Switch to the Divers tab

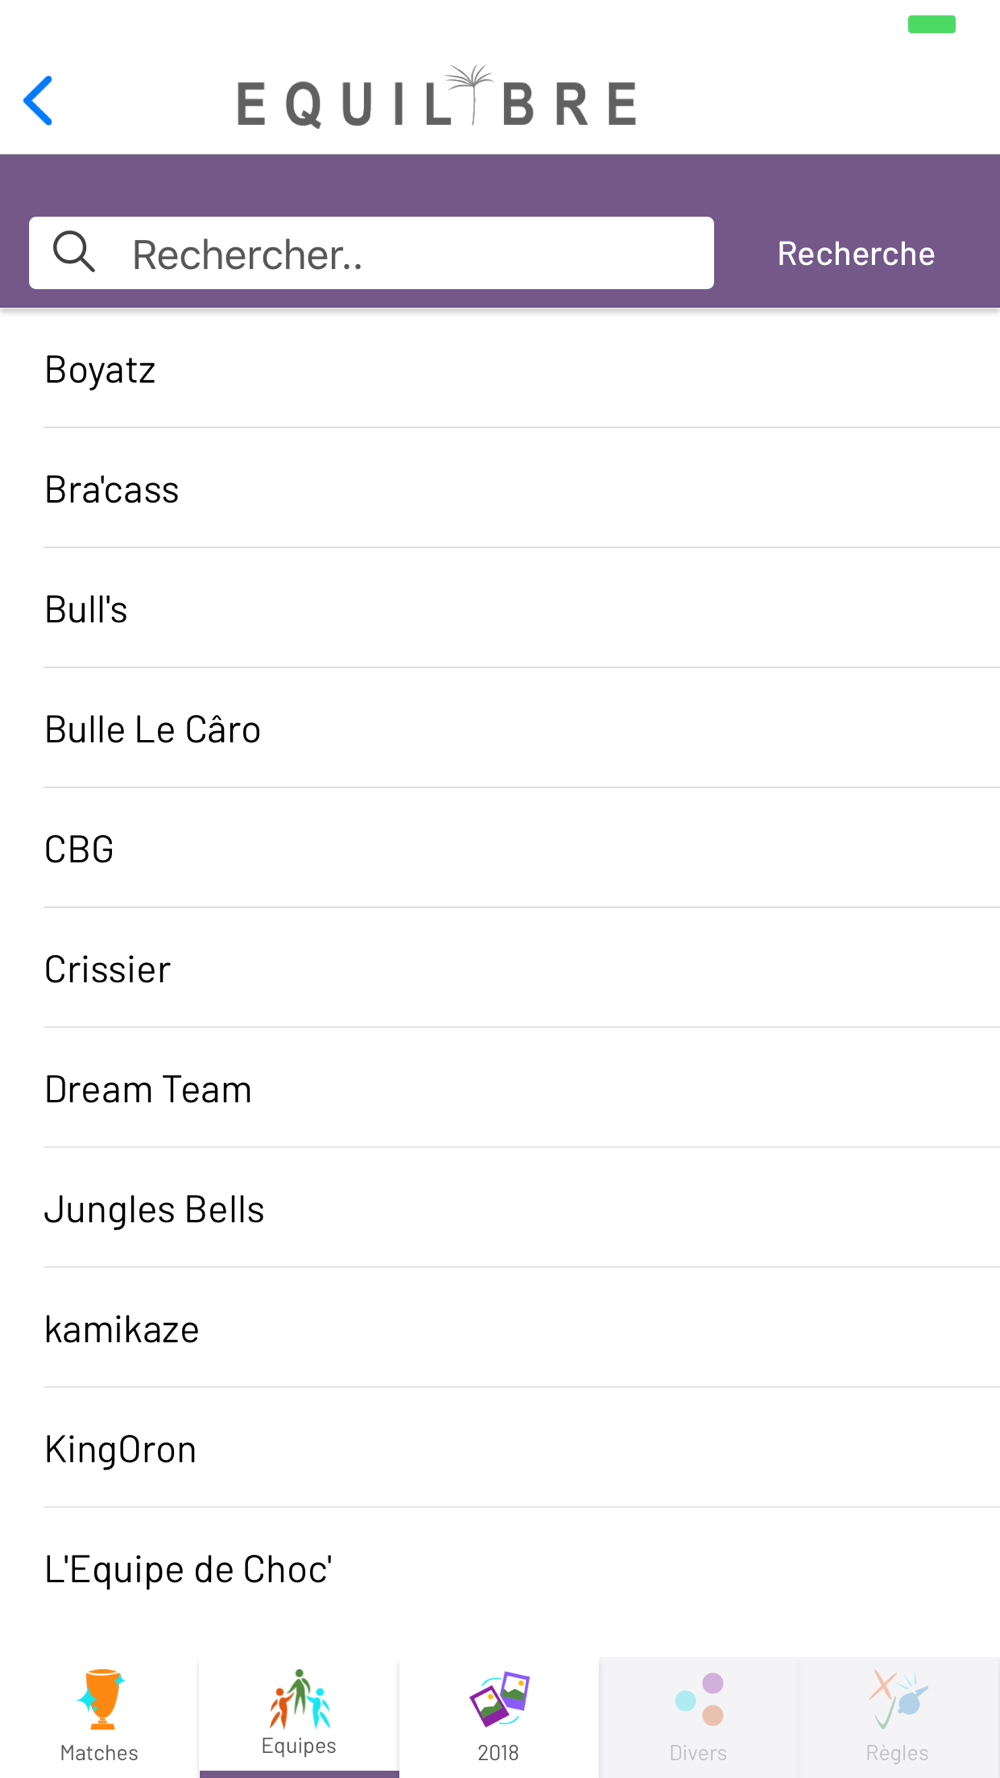point(698,1716)
